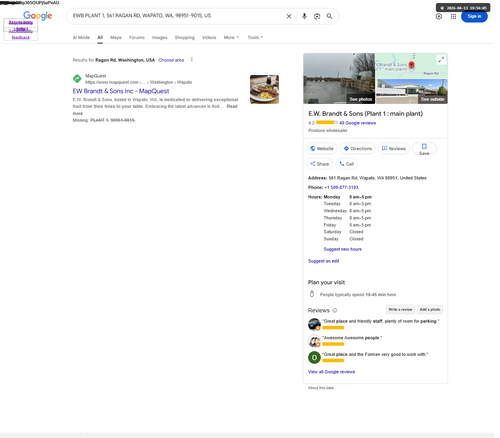Click second reviewer's avatar

(x=314, y=341)
